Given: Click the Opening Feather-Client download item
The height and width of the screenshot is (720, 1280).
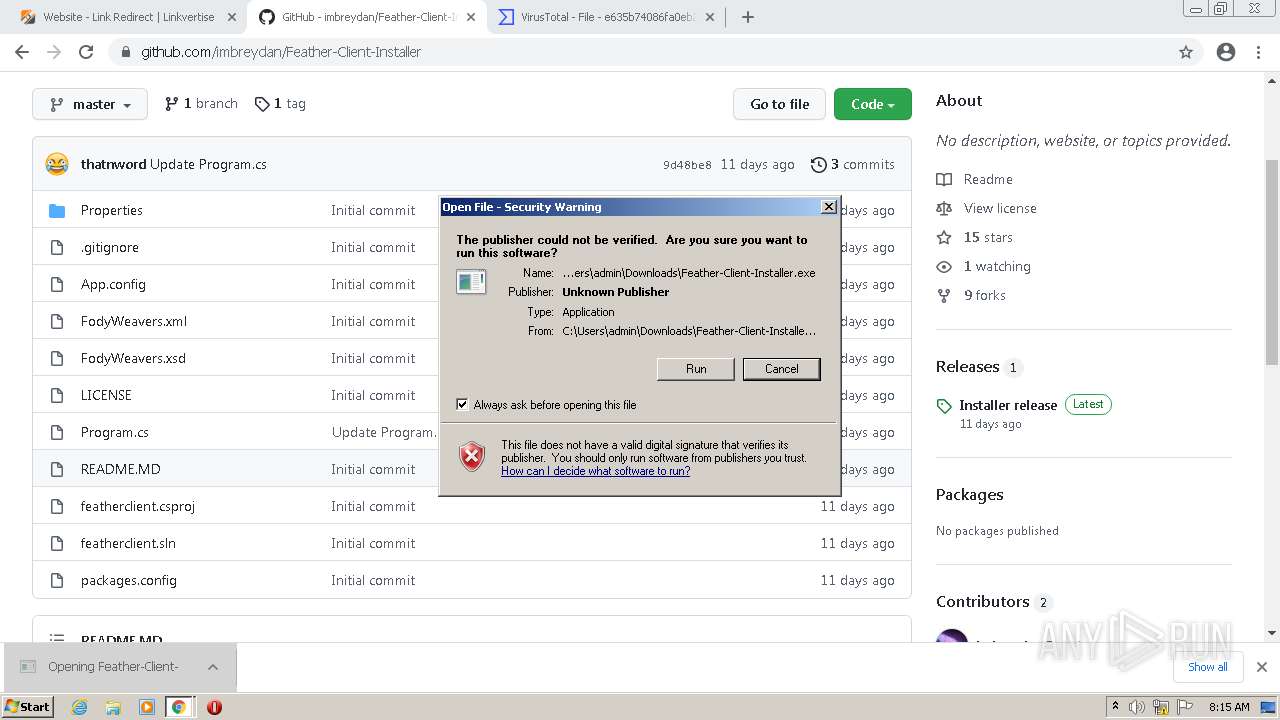Looking at the screenshot, I should (113, 667).
